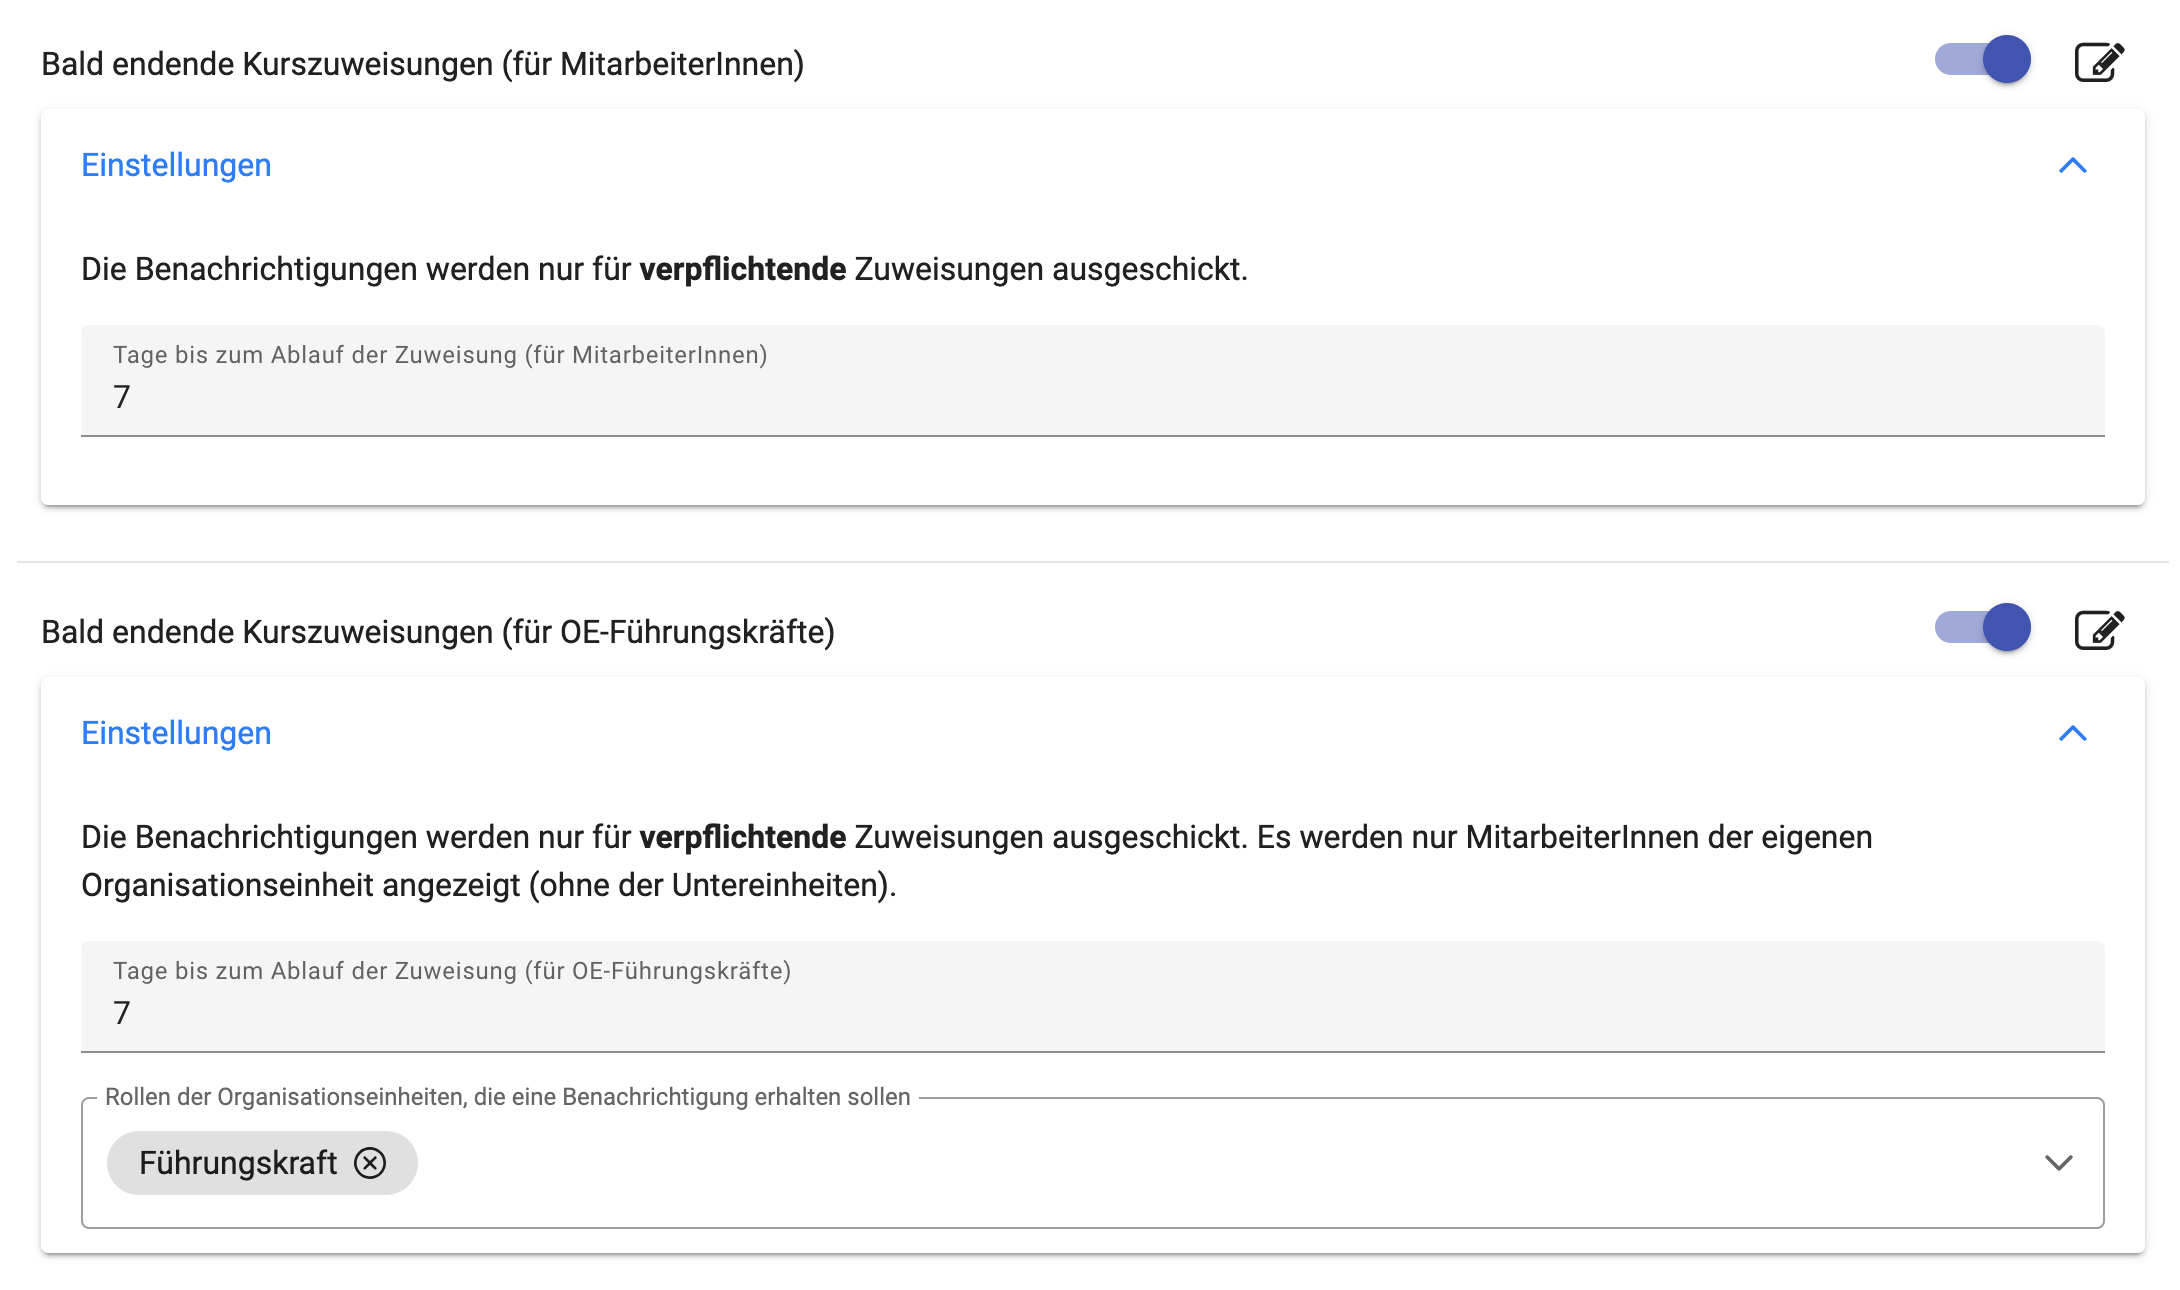Image resolution: width=2180 pixels, height=1290 pixels.
Task: Click title "Bald endende Kurszuweisungen (für OE-Führungskräfte)"
Action: coord(438,632)
